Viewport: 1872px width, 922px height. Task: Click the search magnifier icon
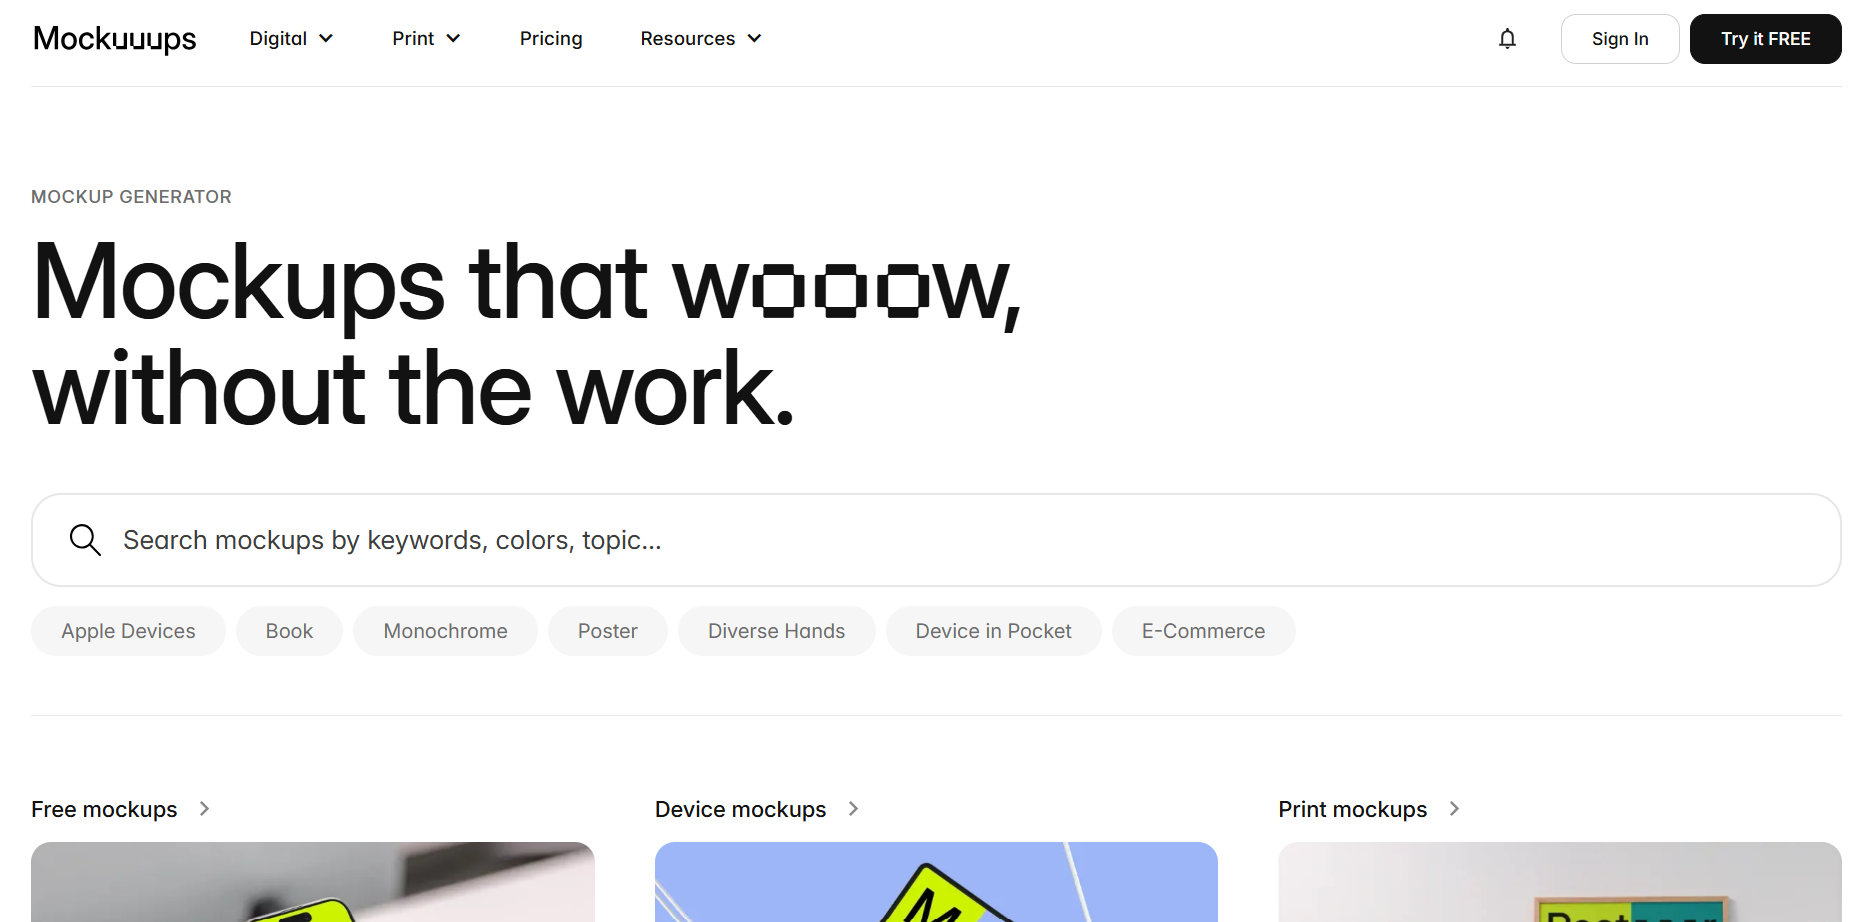click(x=85, y=539)
